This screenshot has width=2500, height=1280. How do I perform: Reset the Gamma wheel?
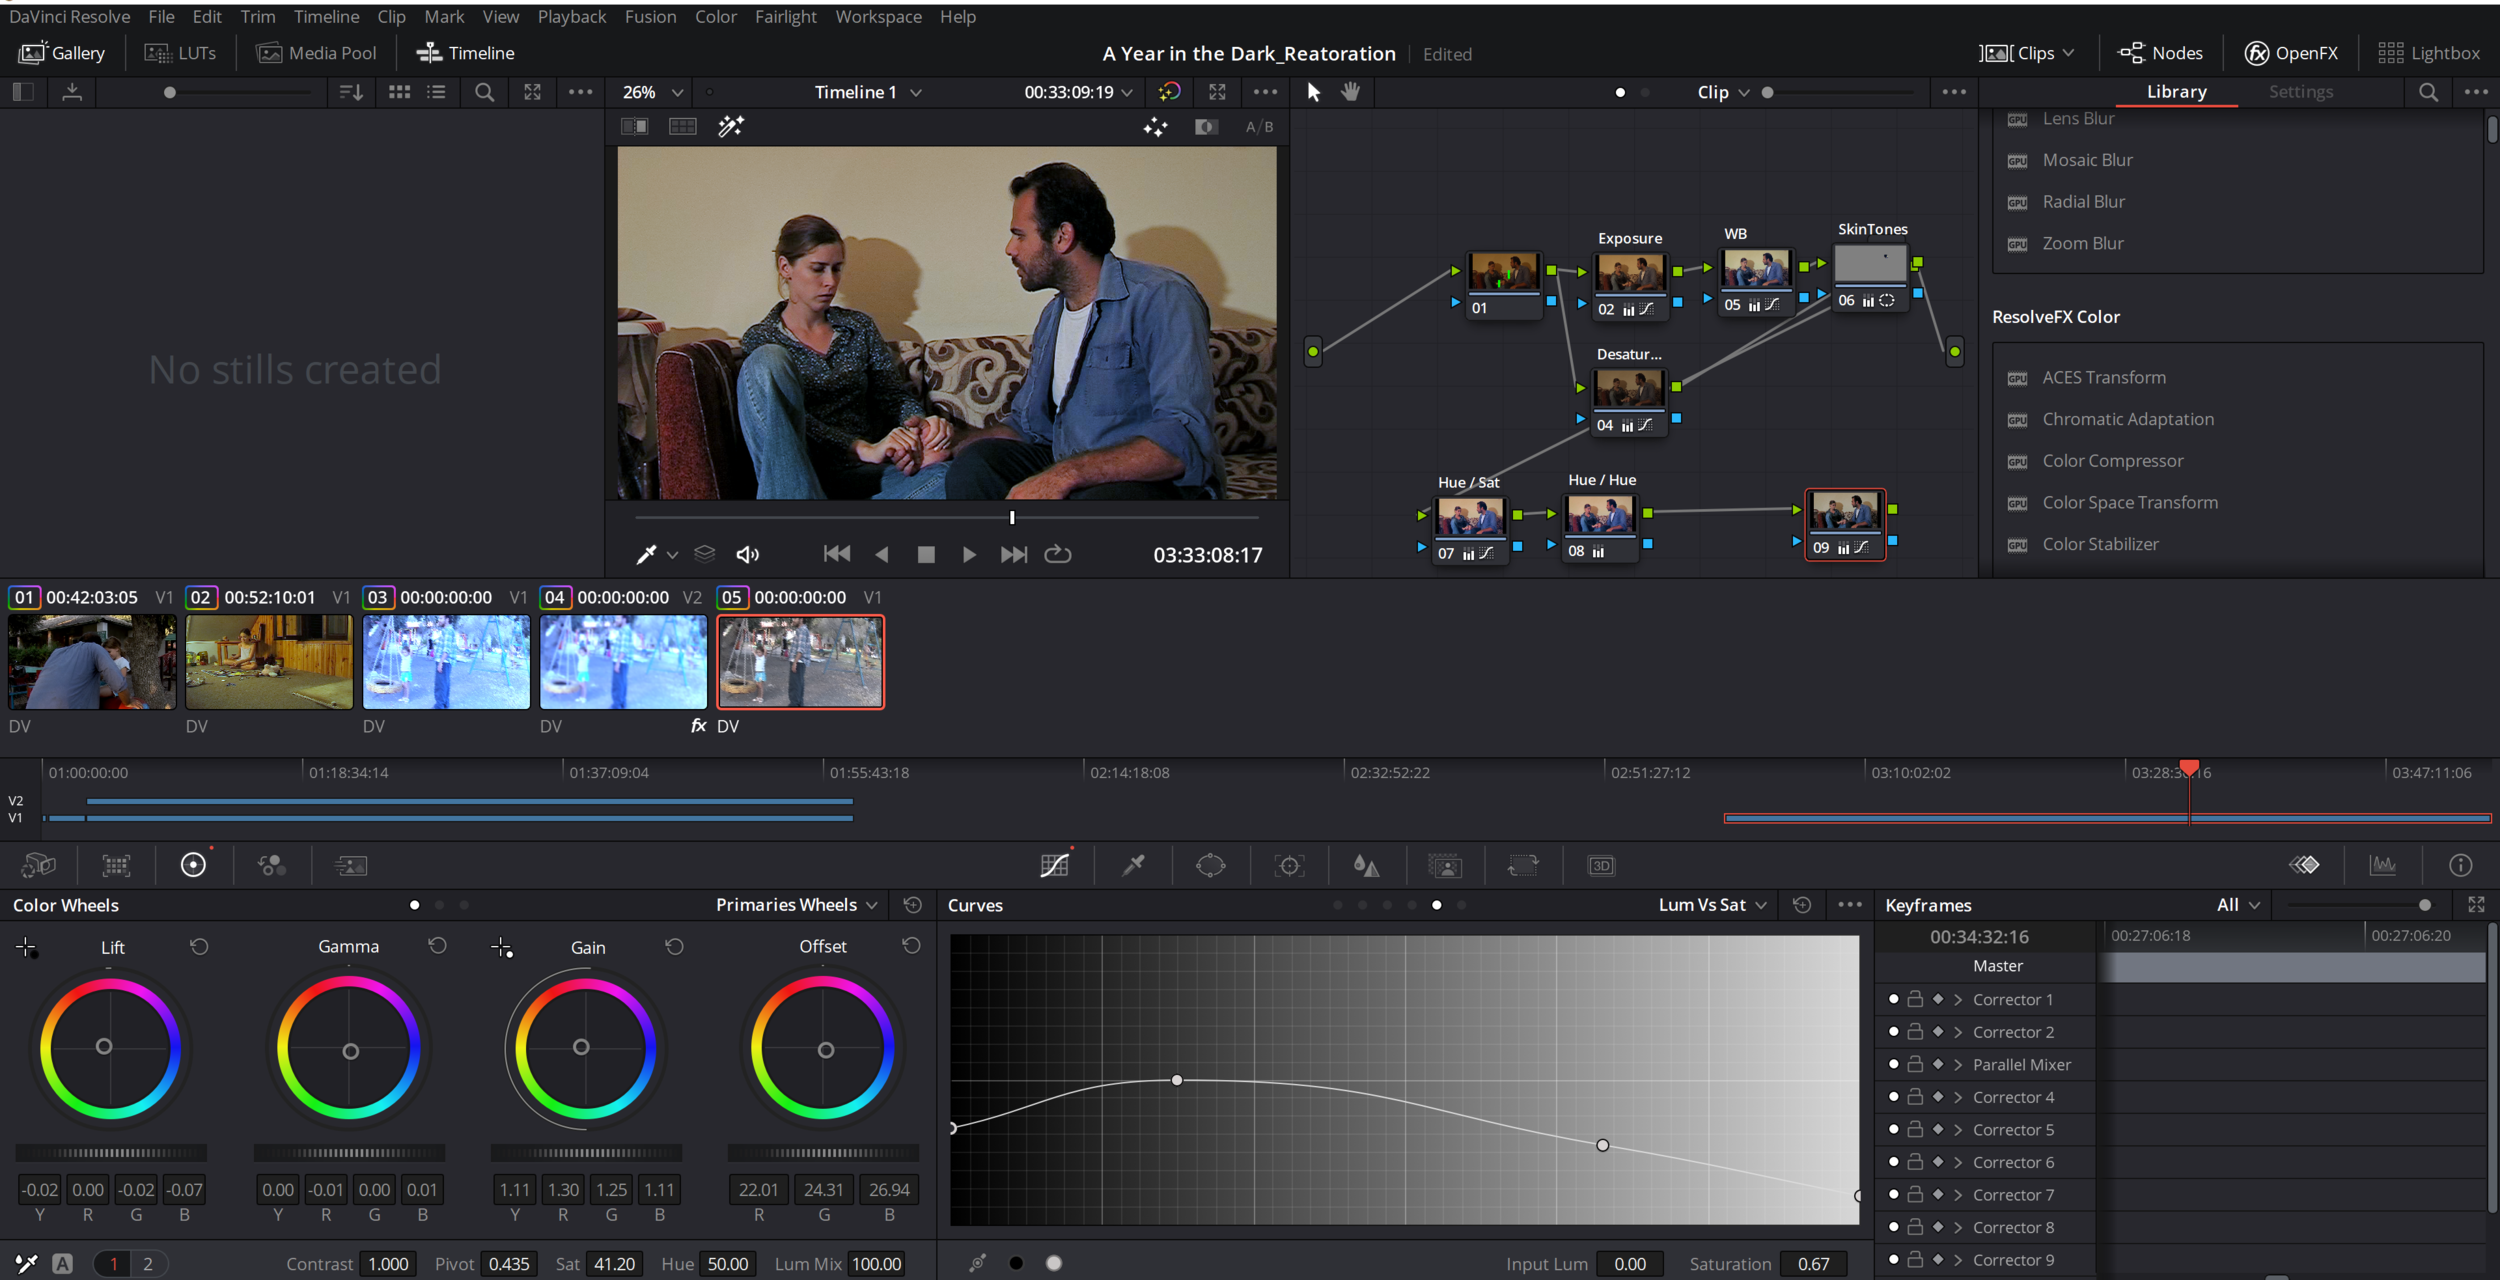(437, 945)
